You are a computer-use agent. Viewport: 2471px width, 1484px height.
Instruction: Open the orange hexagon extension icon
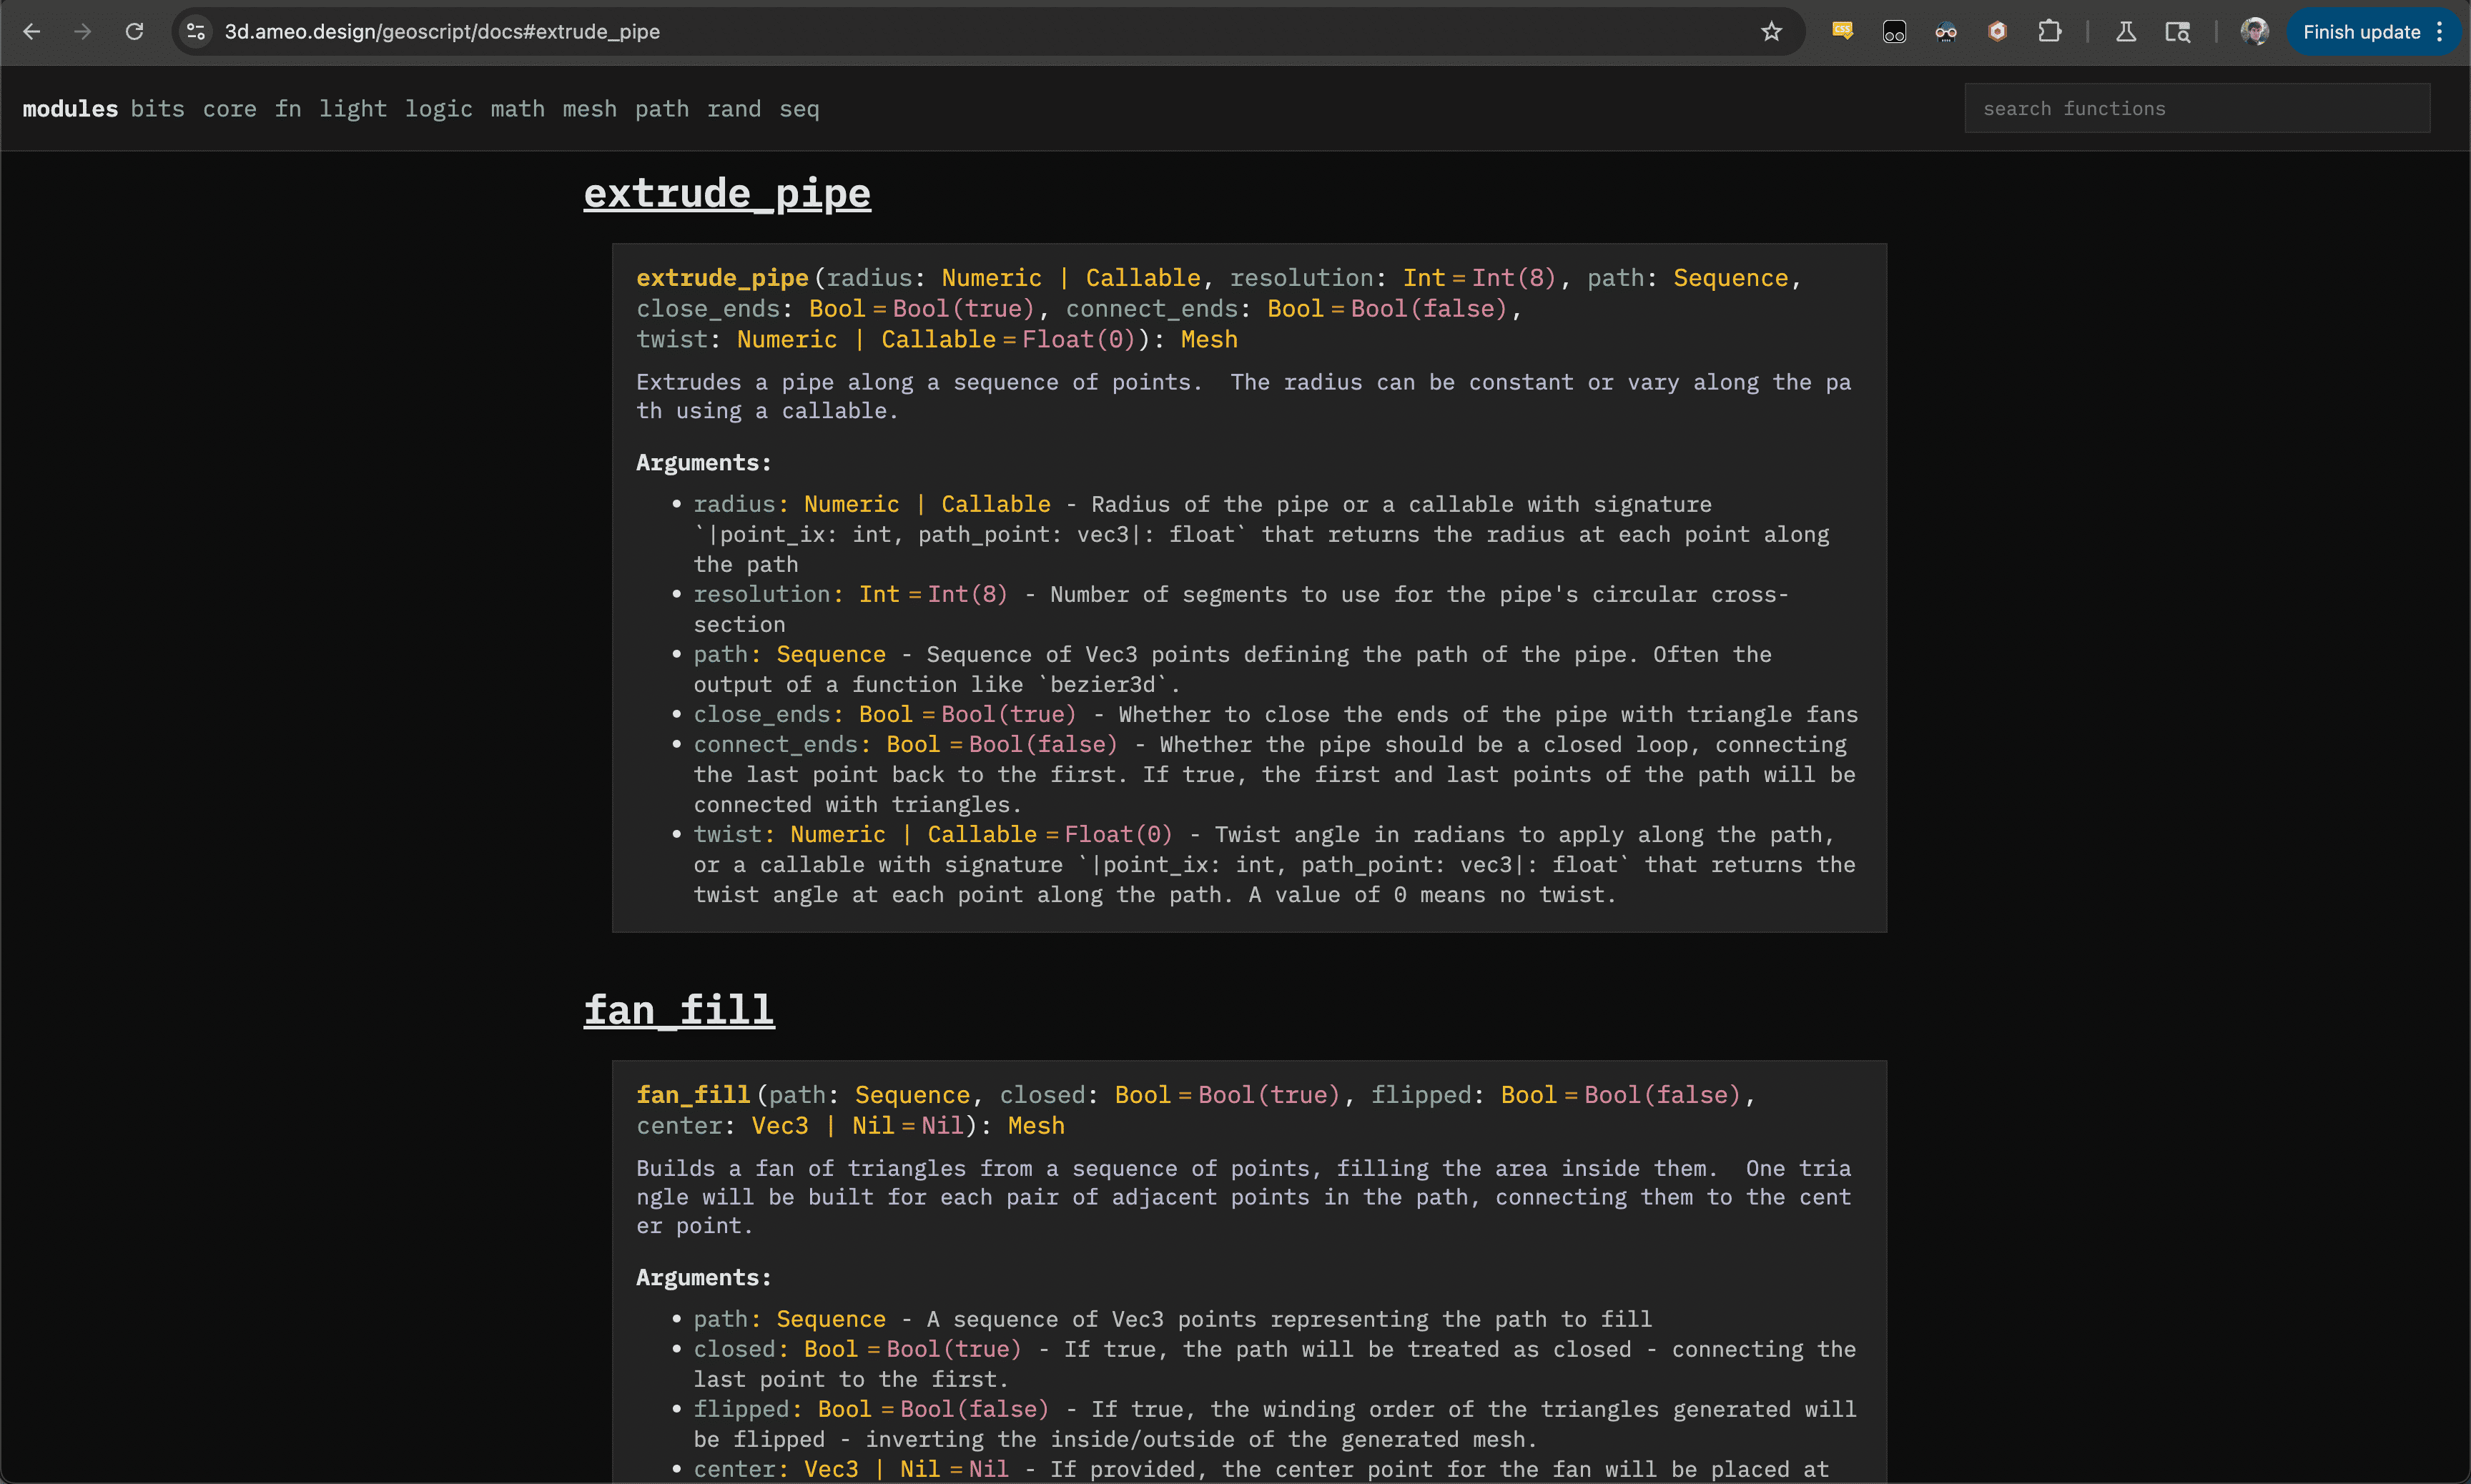[1997, 32]
